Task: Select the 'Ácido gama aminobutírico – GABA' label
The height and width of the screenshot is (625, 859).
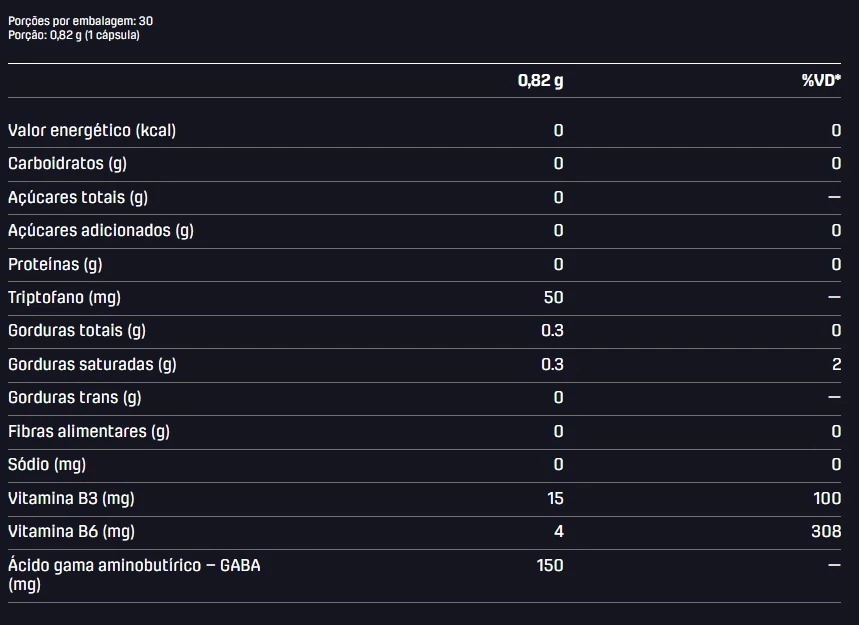Action: pyautogui.click(x=134, y=565)
